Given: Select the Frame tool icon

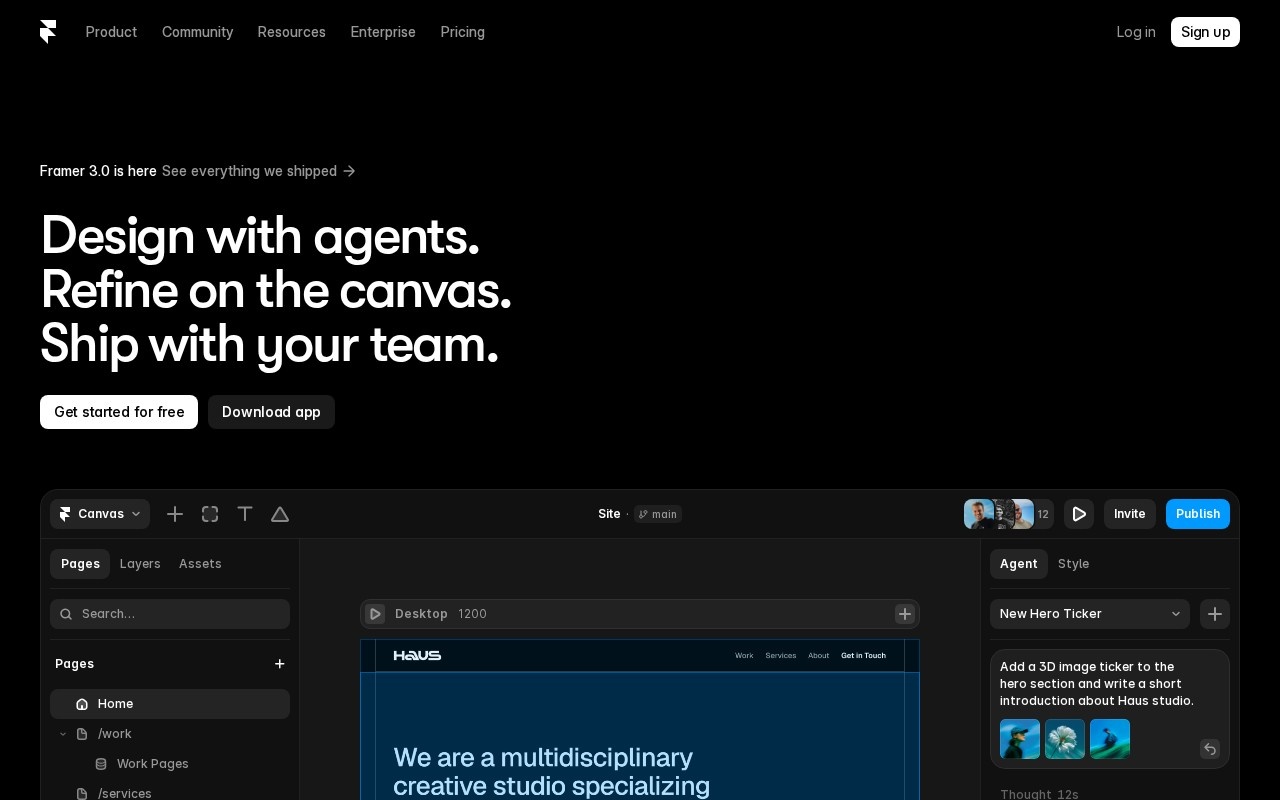Looking at the screenshot, I should point(210,514).
